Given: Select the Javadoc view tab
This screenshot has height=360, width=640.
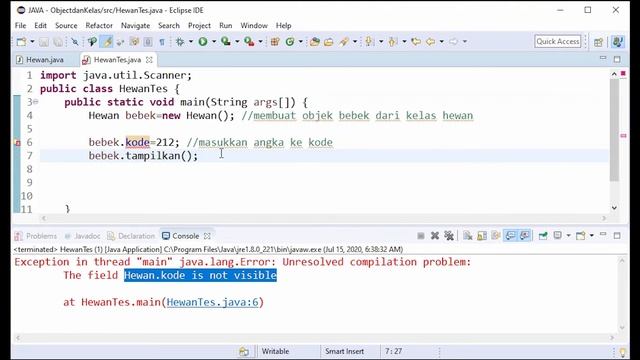Looking at the screenshot, I should click(x=82, y=236).
